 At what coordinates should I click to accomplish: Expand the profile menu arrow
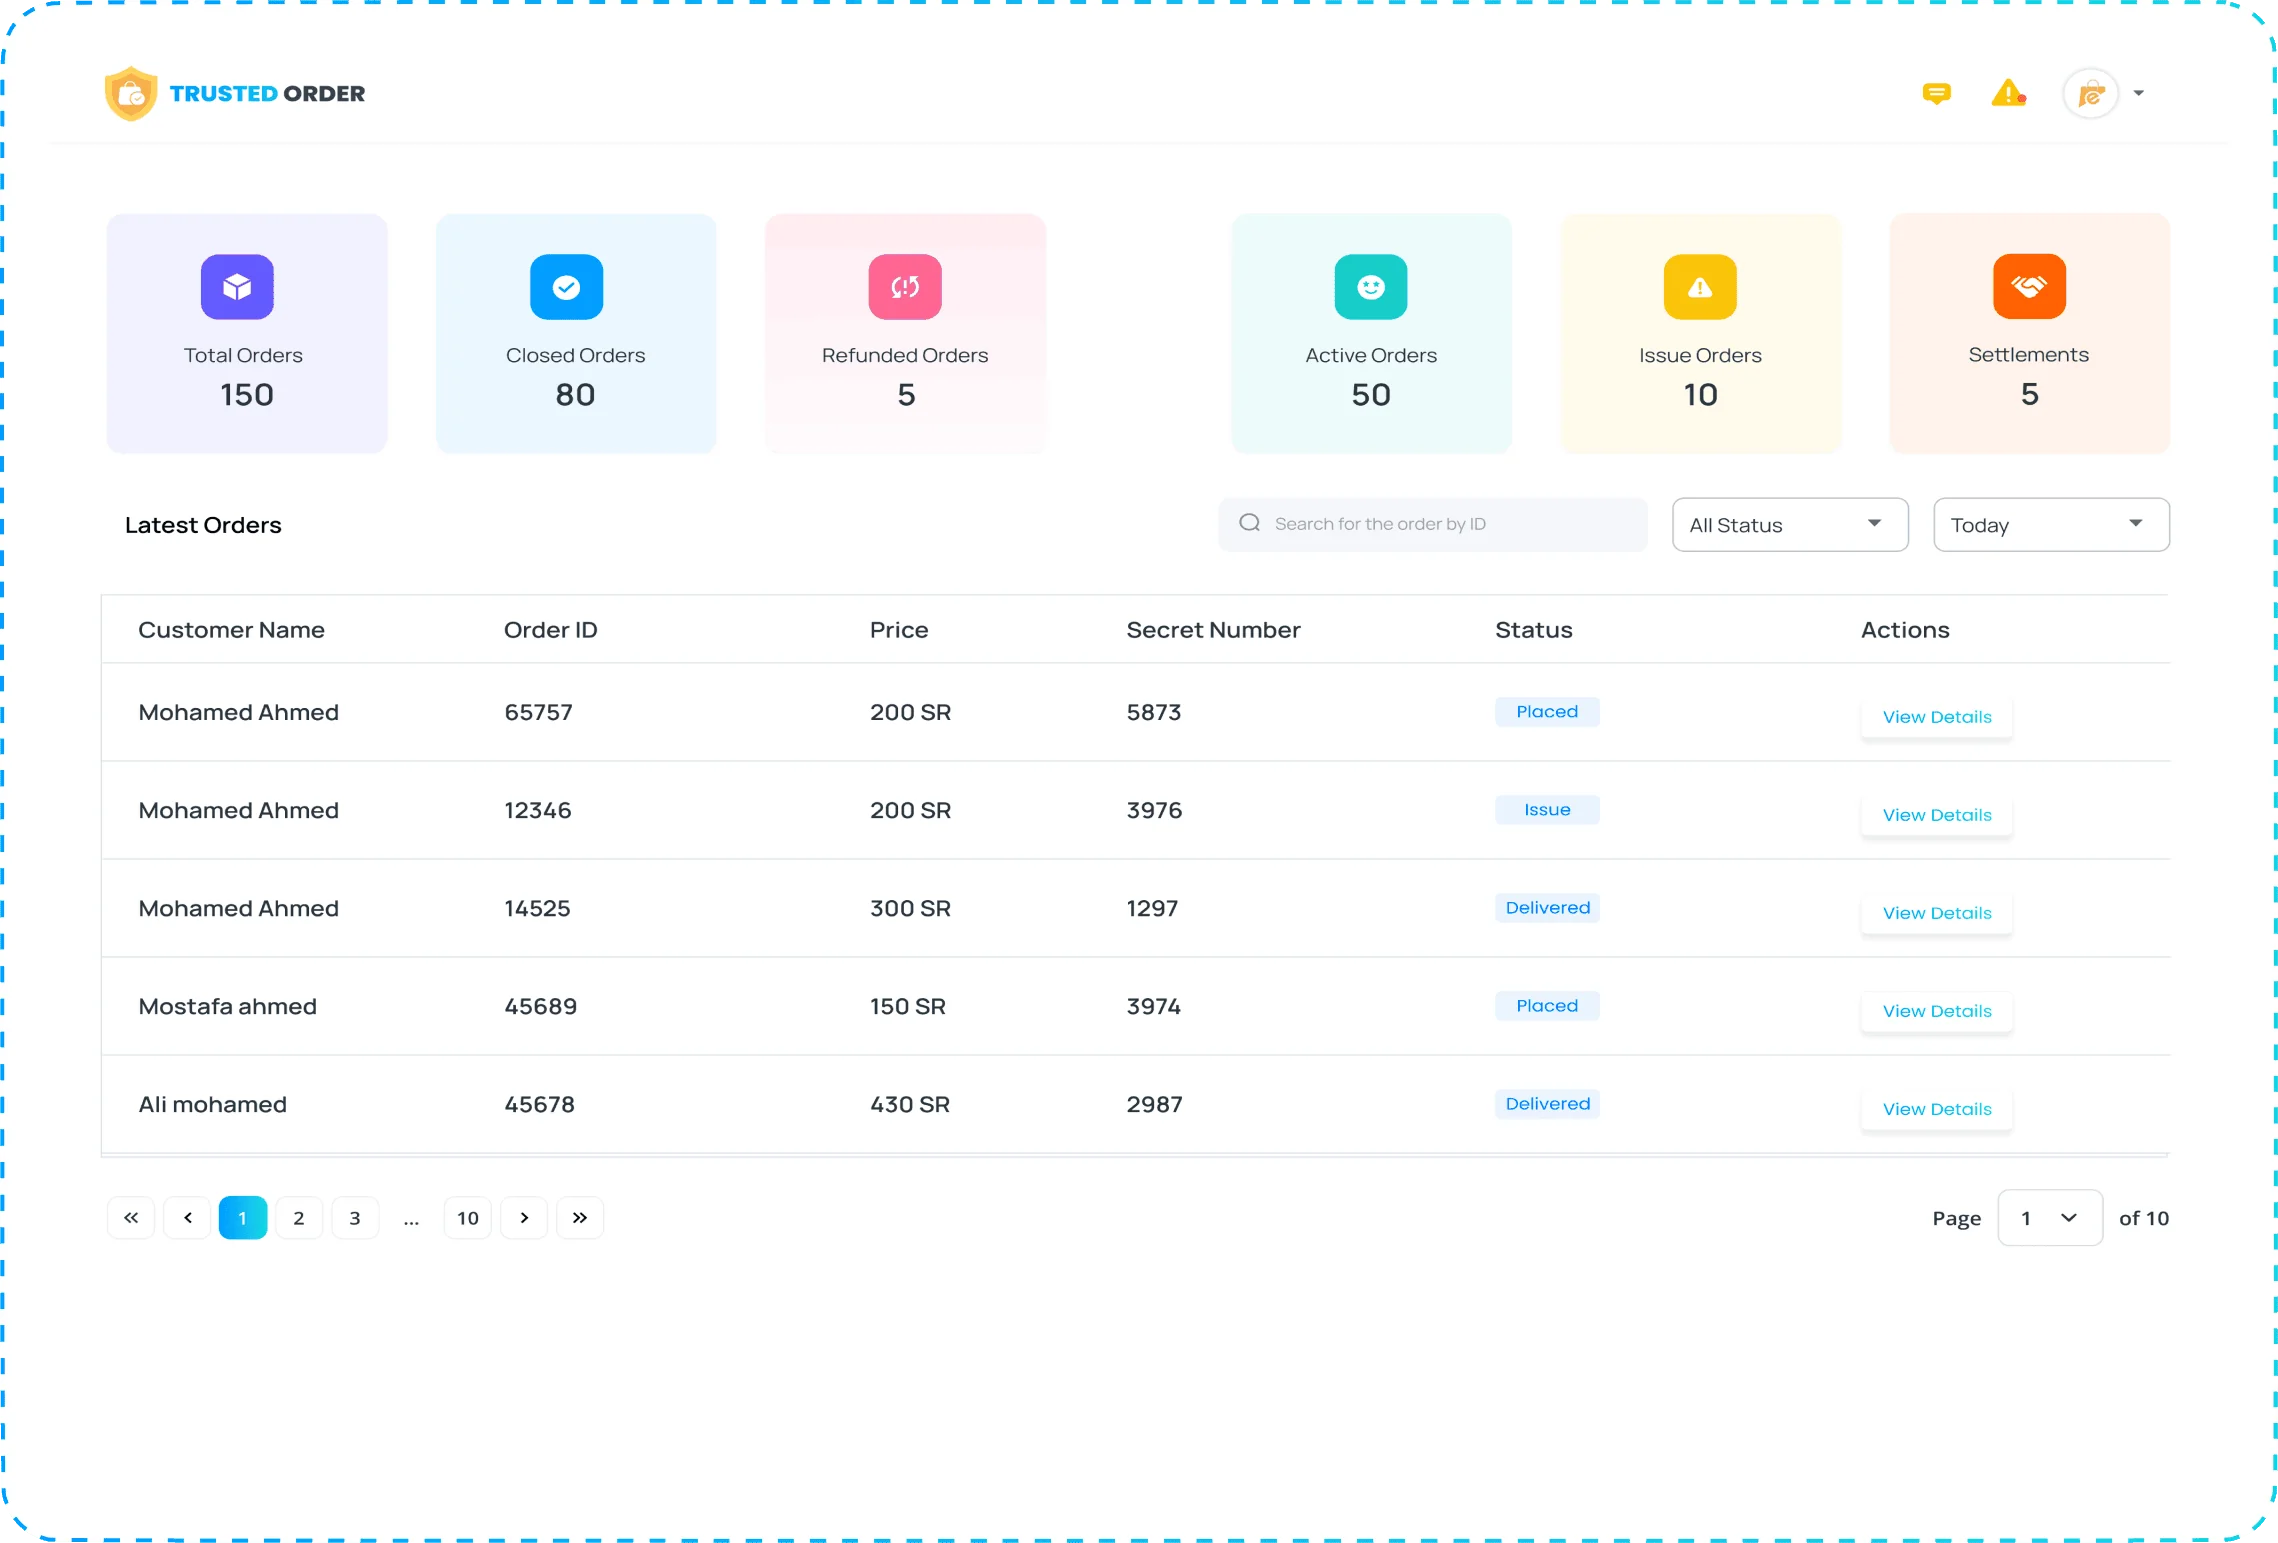coord(2139,94)
